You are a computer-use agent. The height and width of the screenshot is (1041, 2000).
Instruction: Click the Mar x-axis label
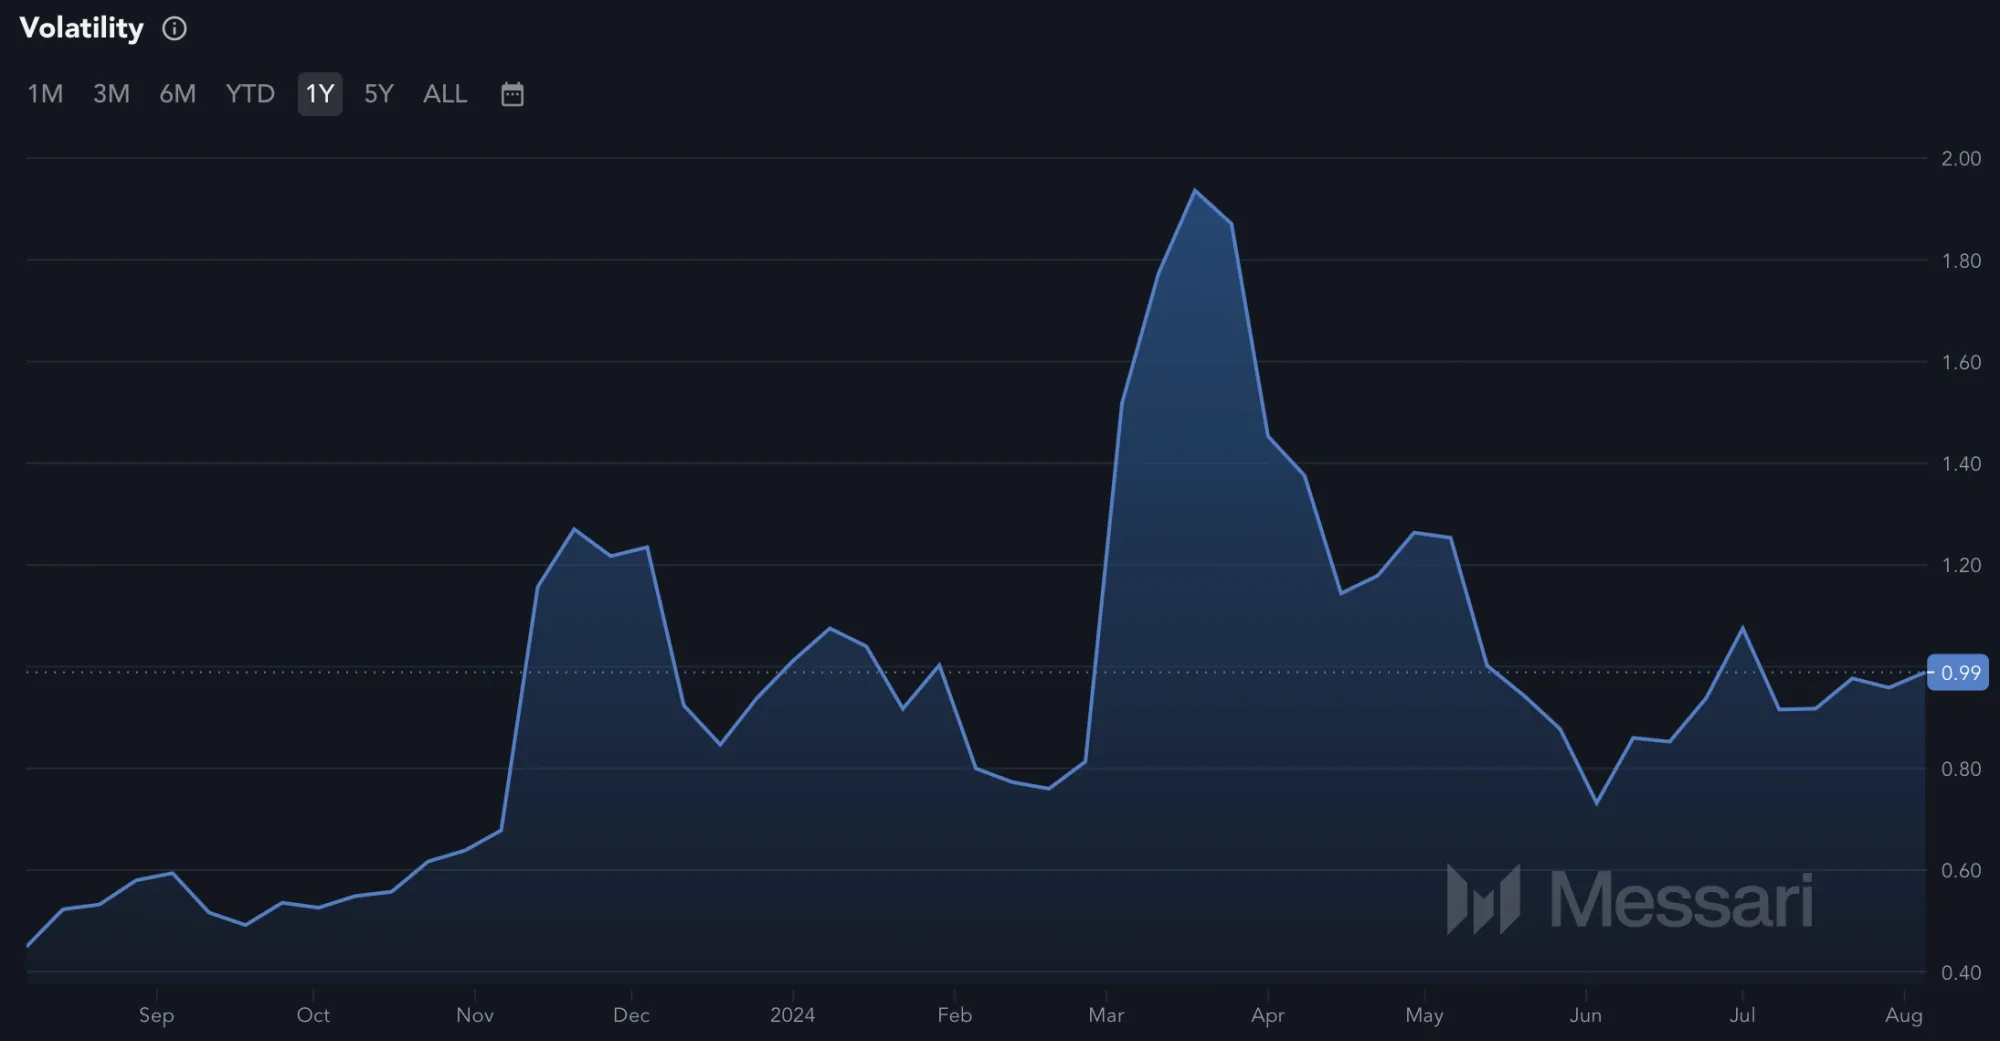click(1106, 1015)
